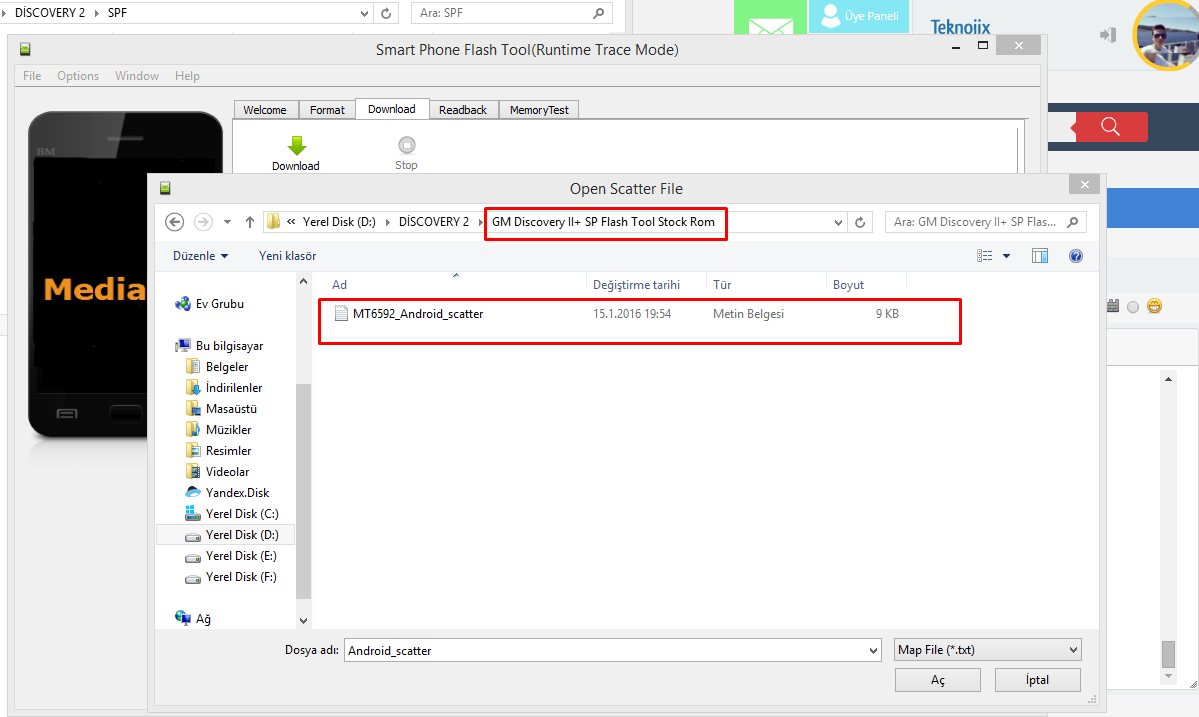Click the green Download arrow icon
The width and height of the screenshot is (1199, 717).
pos(296,146)
